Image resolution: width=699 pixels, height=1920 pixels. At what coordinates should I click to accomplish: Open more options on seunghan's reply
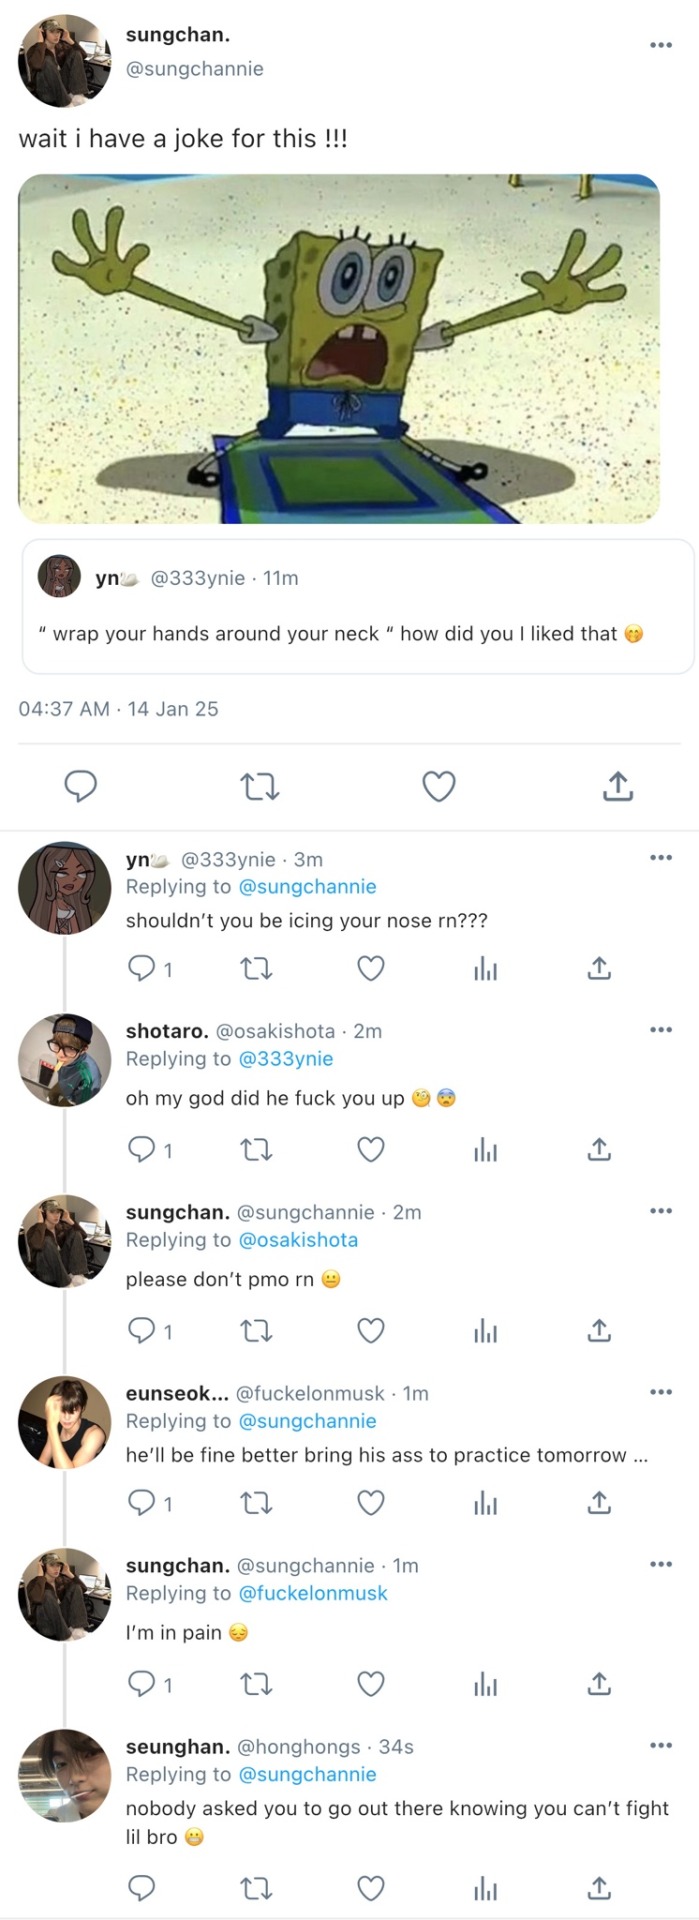[660, 1745]
